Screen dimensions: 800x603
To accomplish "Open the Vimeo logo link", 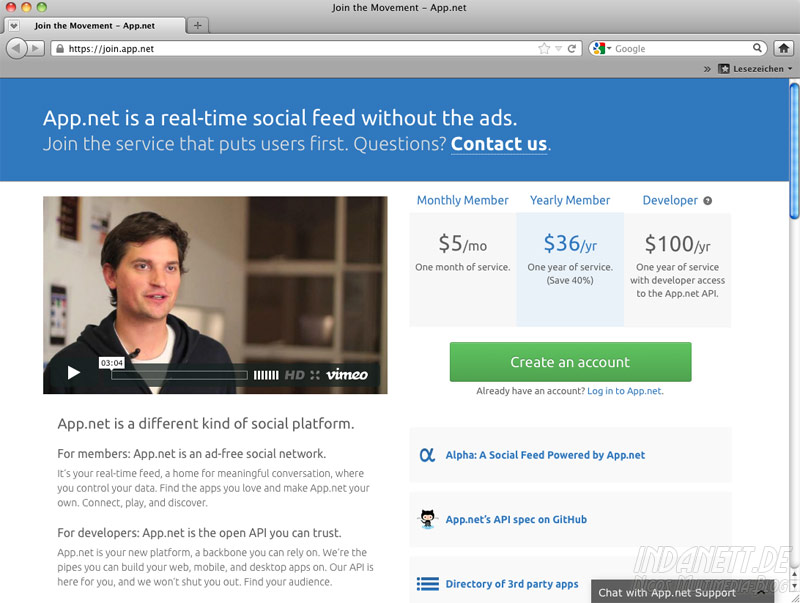I will [347, 375].
